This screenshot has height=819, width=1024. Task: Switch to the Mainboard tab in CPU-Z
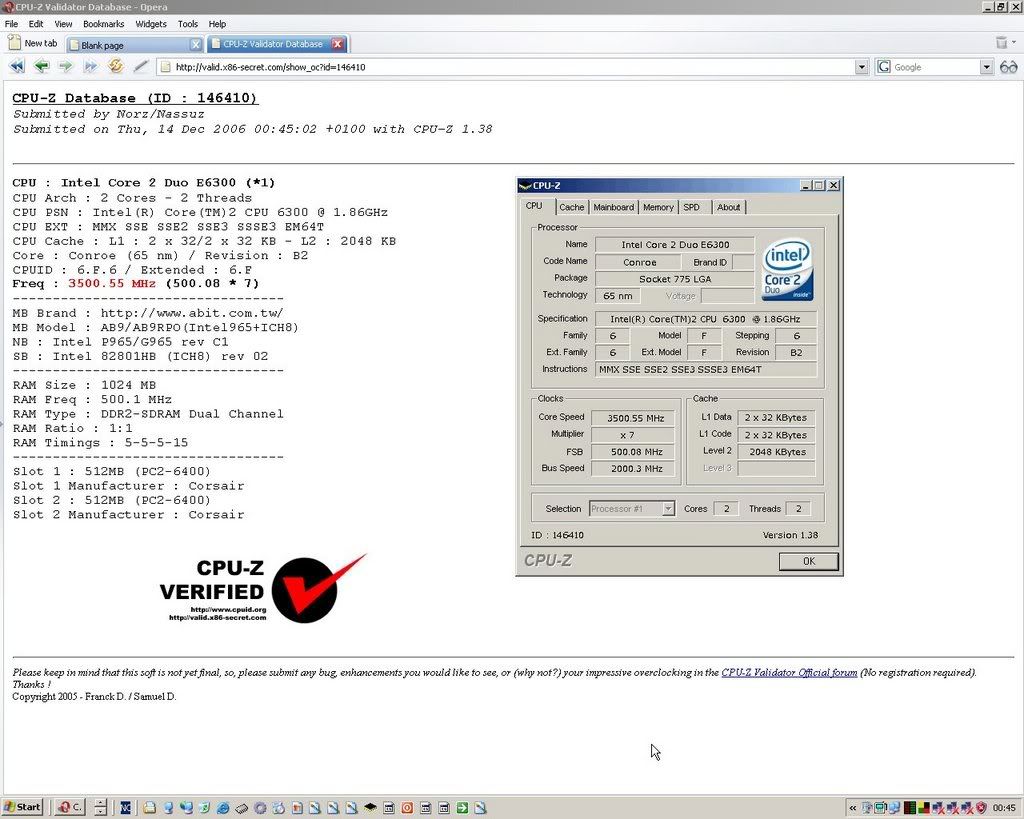[613, 207]
